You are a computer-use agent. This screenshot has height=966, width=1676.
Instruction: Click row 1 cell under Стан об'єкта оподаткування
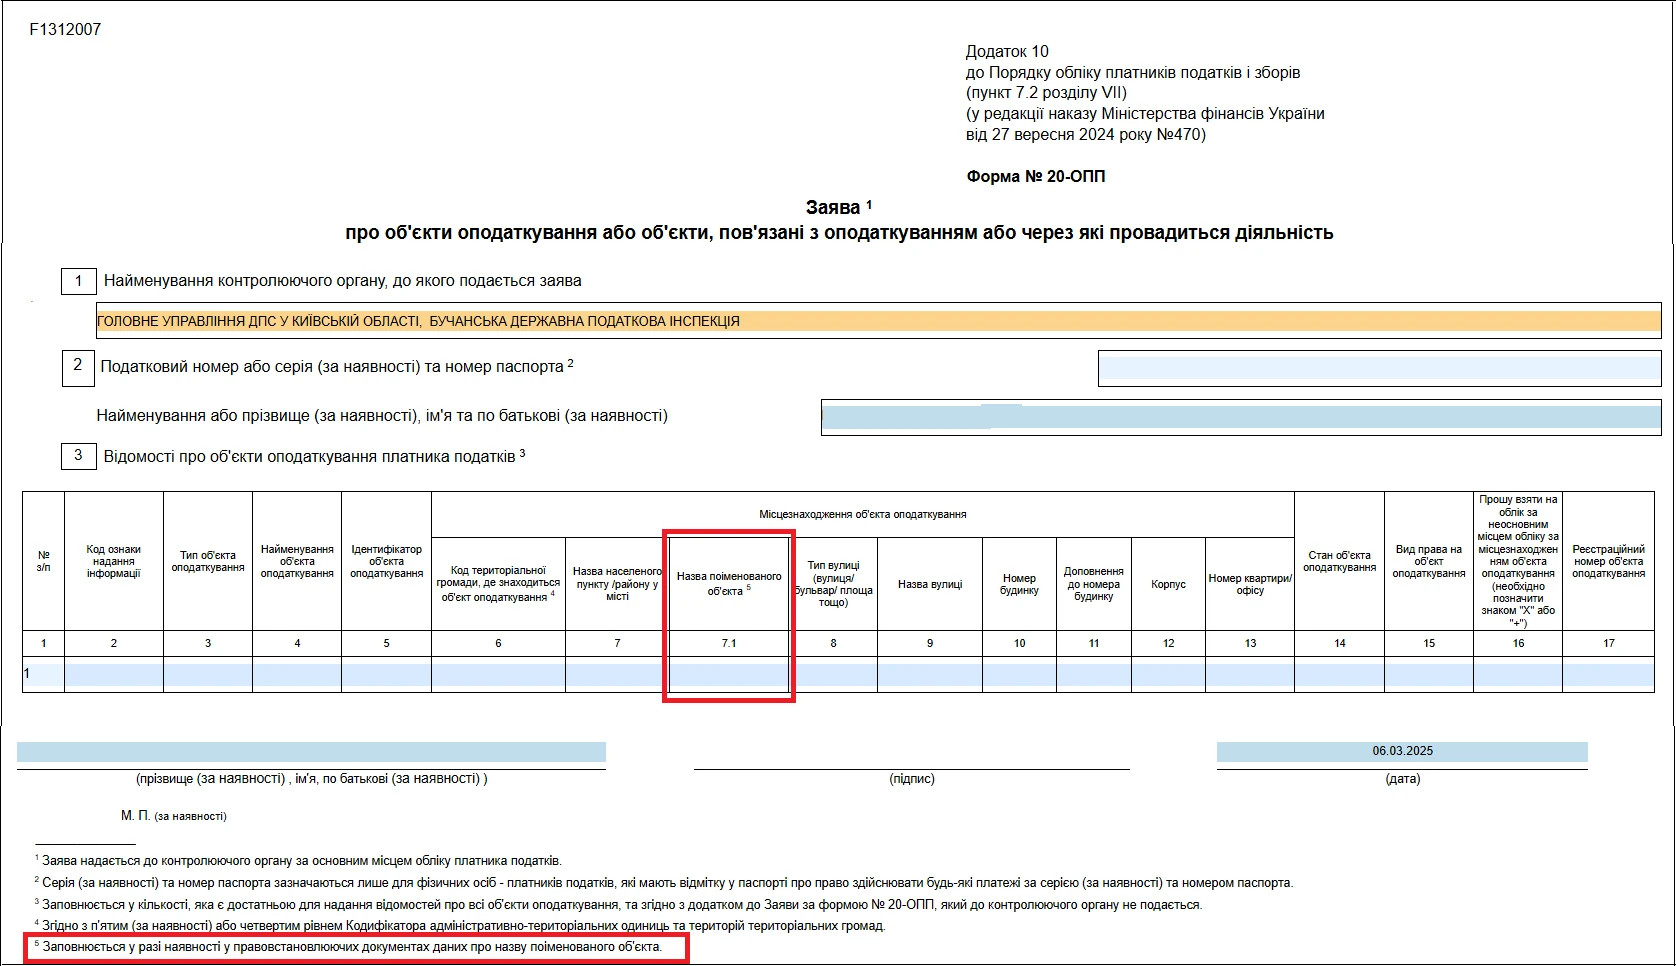pos(1339,675)
